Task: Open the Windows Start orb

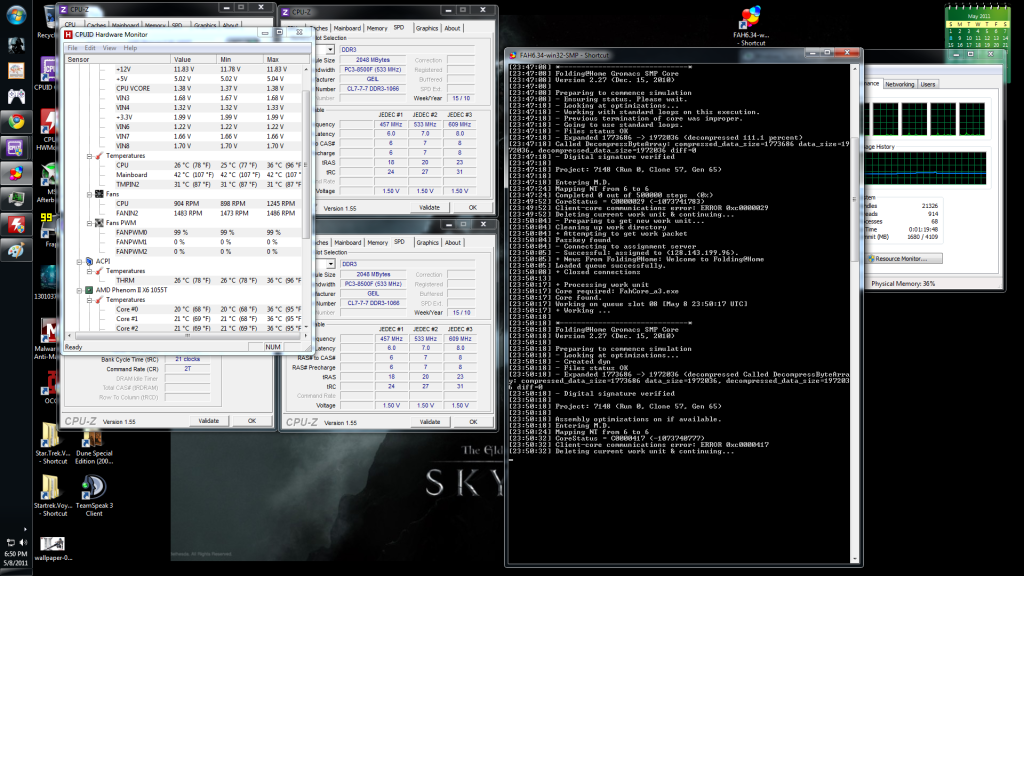Action: pos(16,14)
